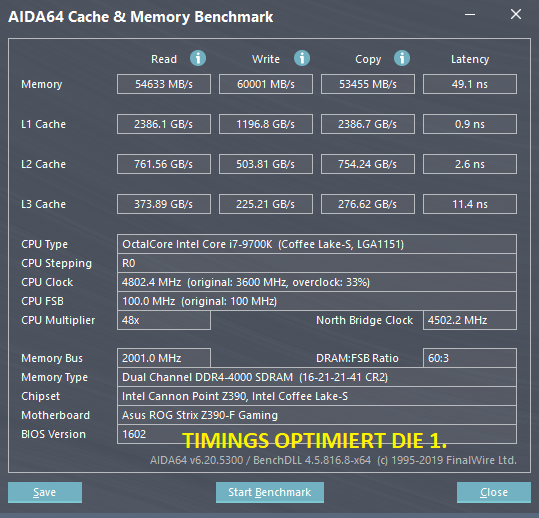Minimize the AIDA64 benchmark window
This screenshot has width=539, height=518.
point(470,14)
